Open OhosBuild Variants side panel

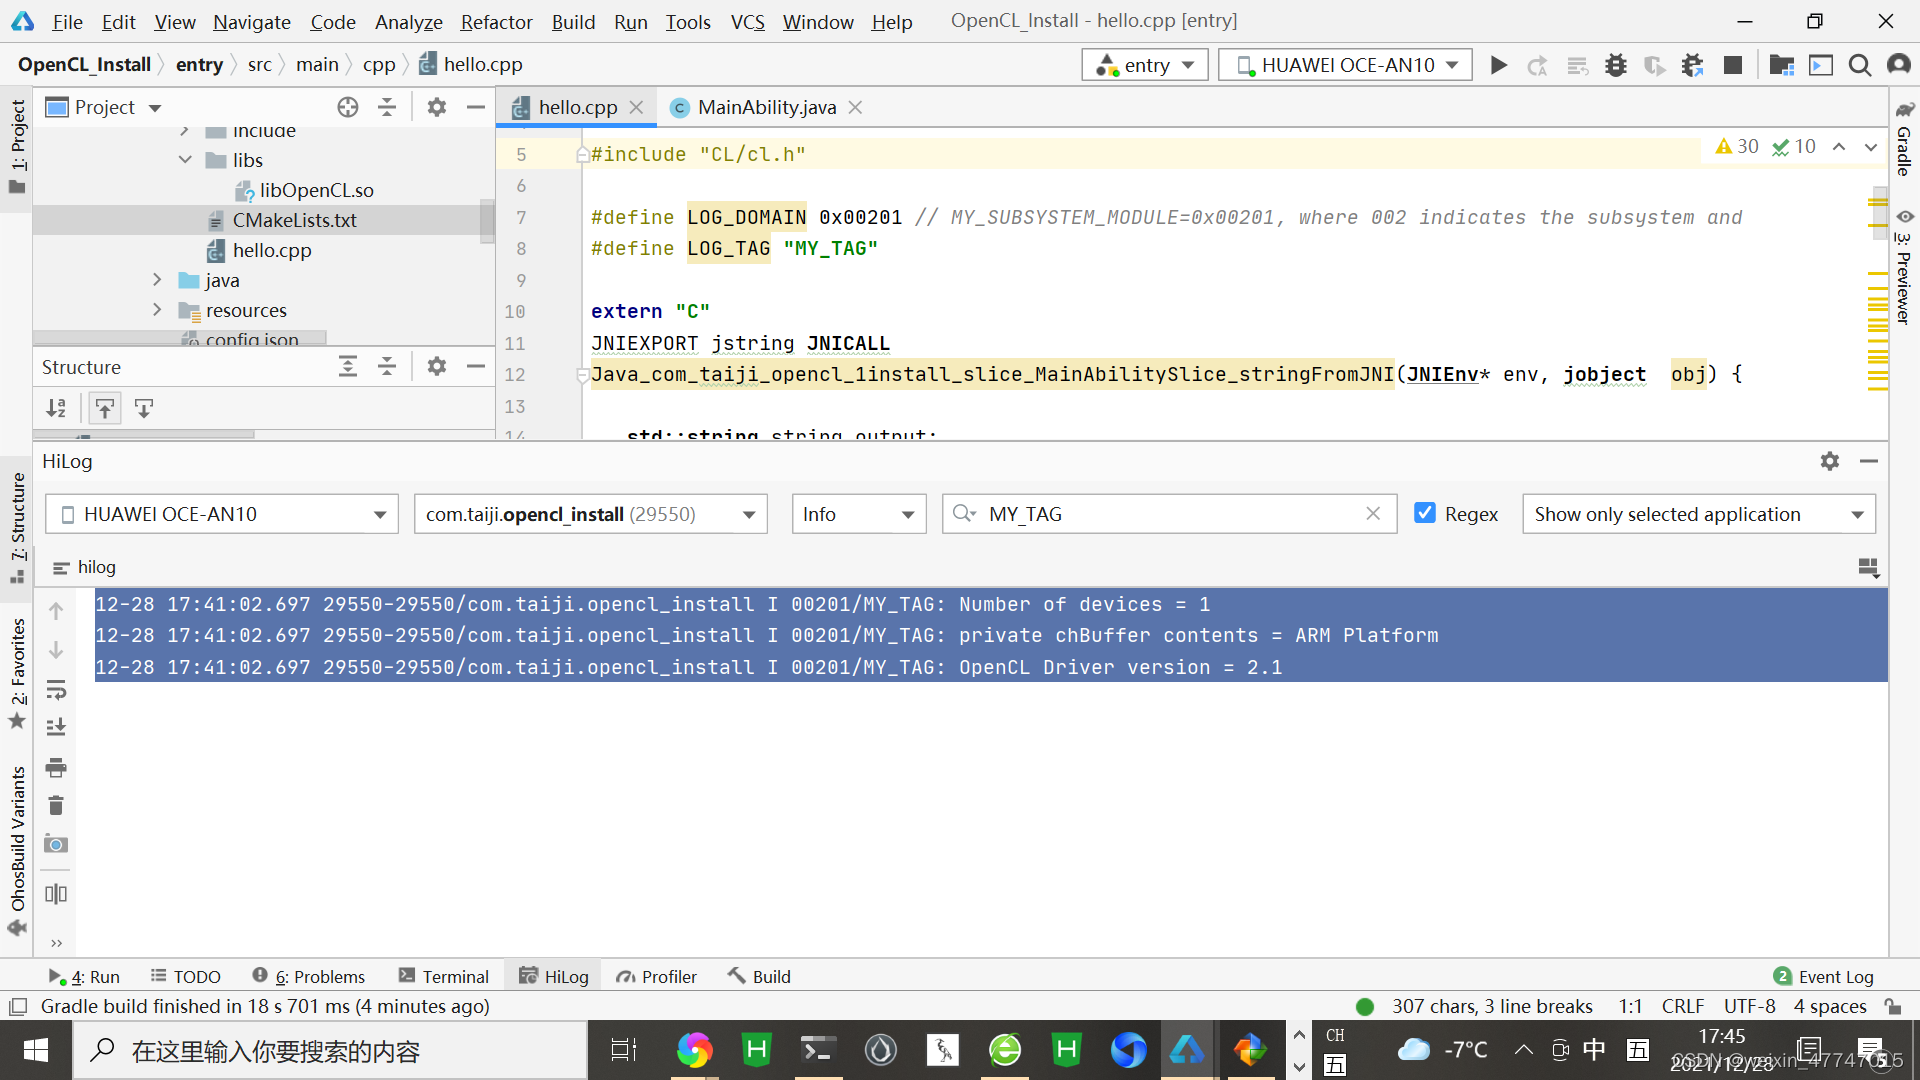[17, 850]
